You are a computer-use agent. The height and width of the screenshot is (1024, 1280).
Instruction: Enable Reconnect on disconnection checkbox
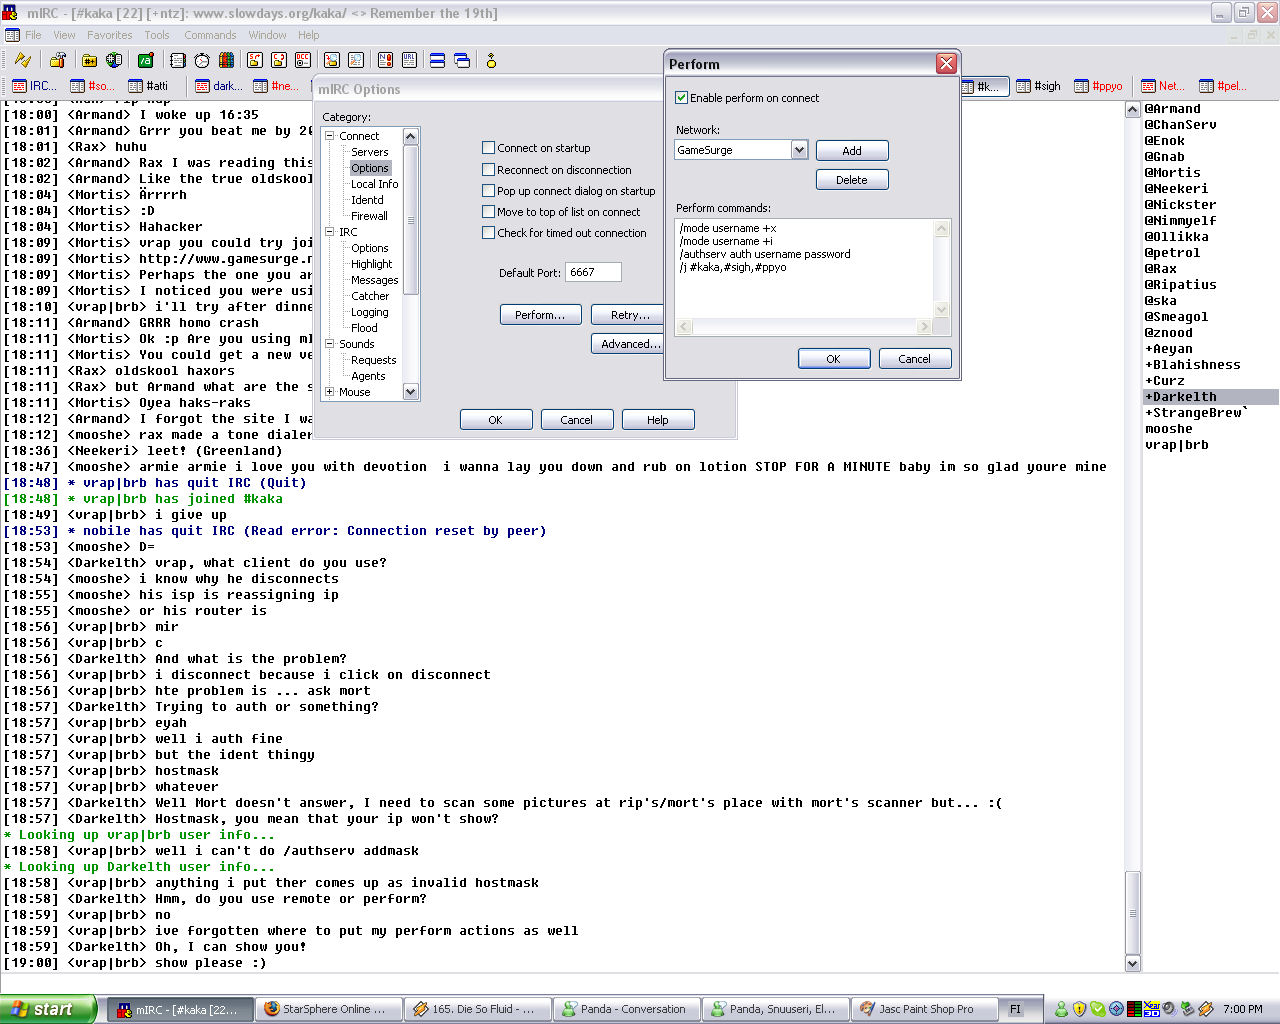click(x=488, y=170)
